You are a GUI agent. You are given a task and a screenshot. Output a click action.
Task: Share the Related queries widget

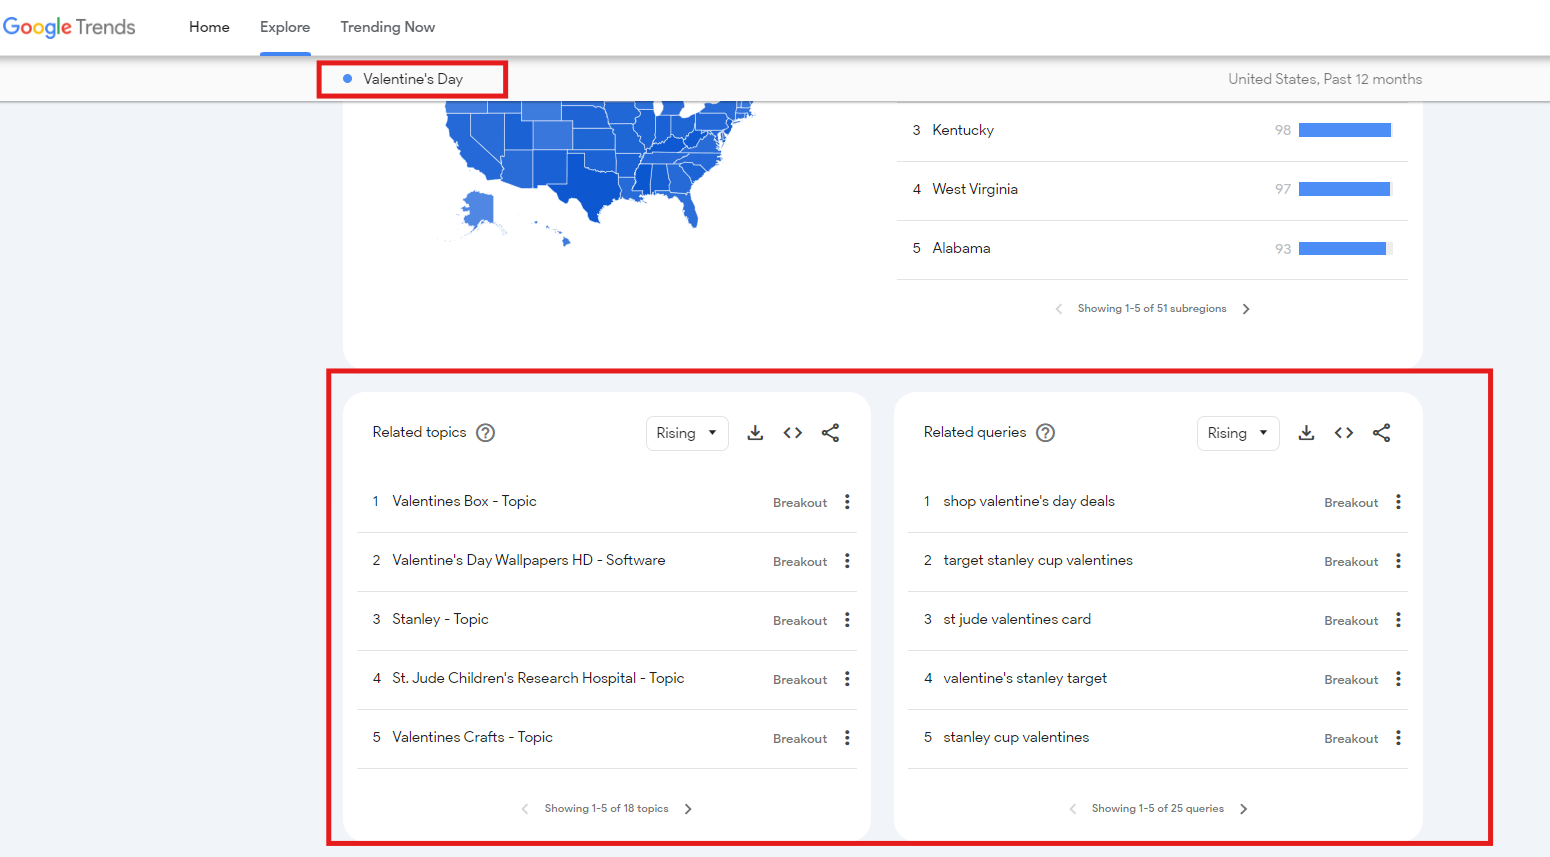point(1381,433)
